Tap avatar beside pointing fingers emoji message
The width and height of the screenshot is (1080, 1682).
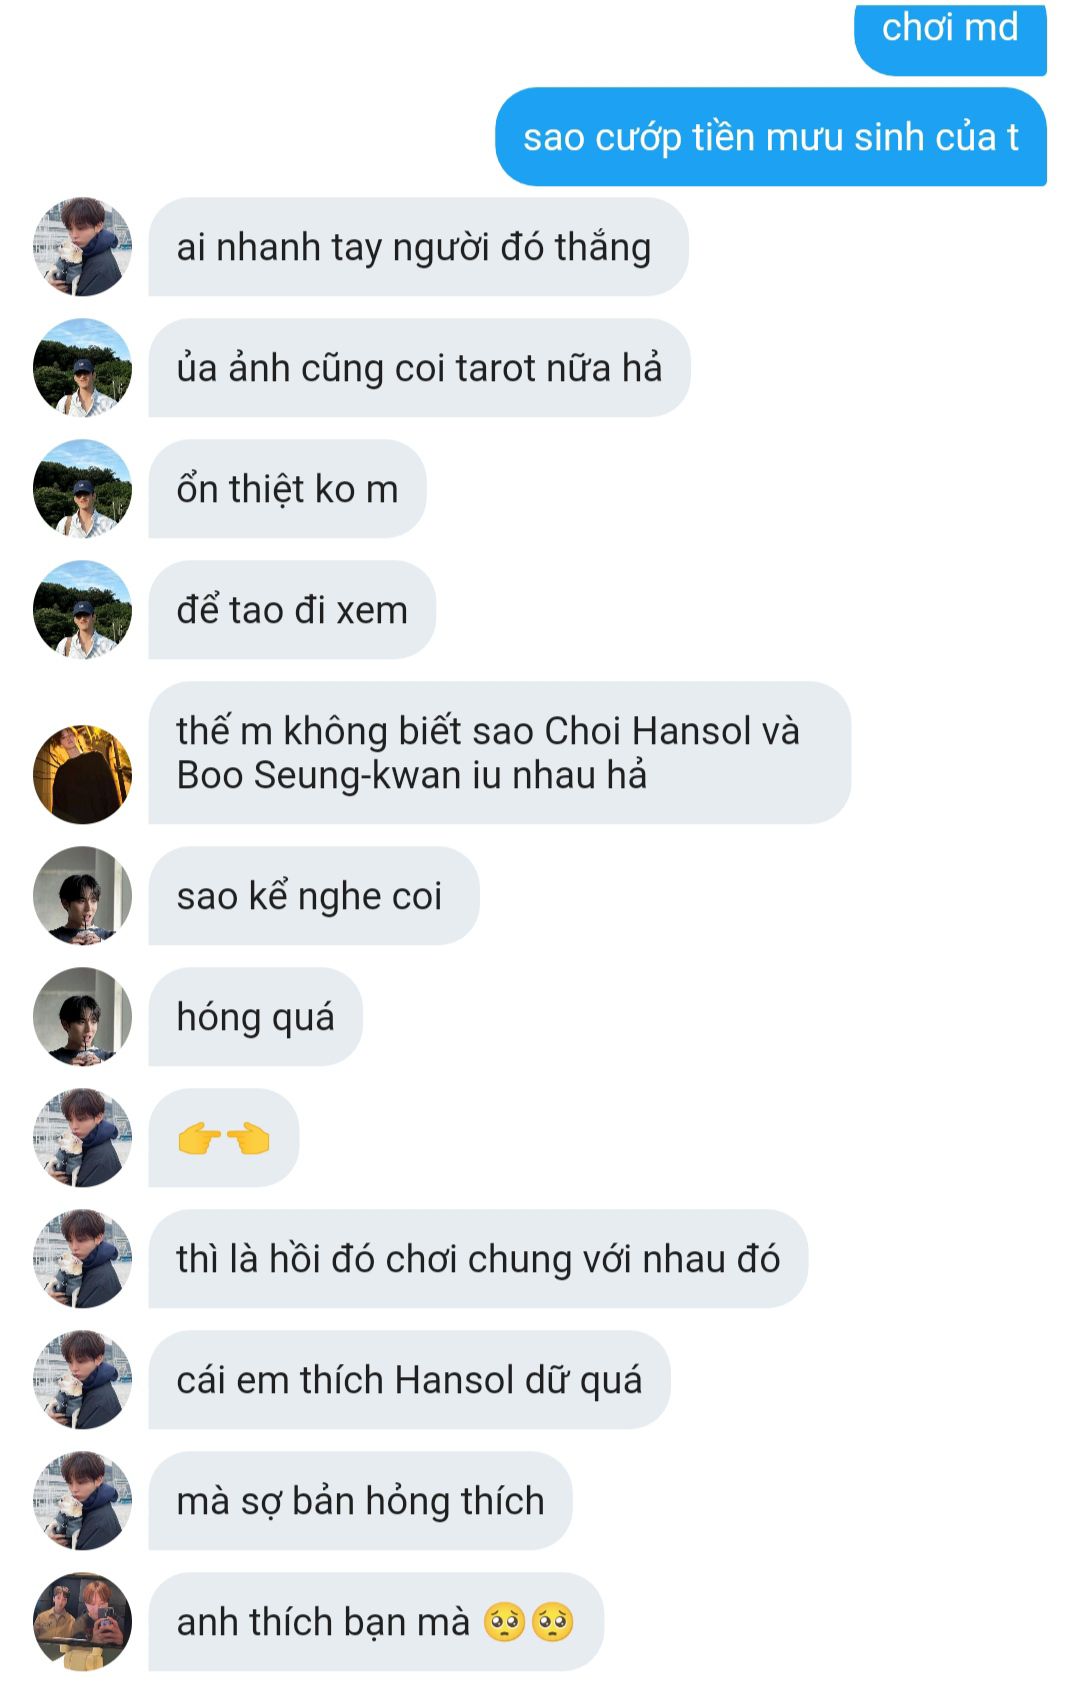pyautogui.click(x=82, y=1138)
